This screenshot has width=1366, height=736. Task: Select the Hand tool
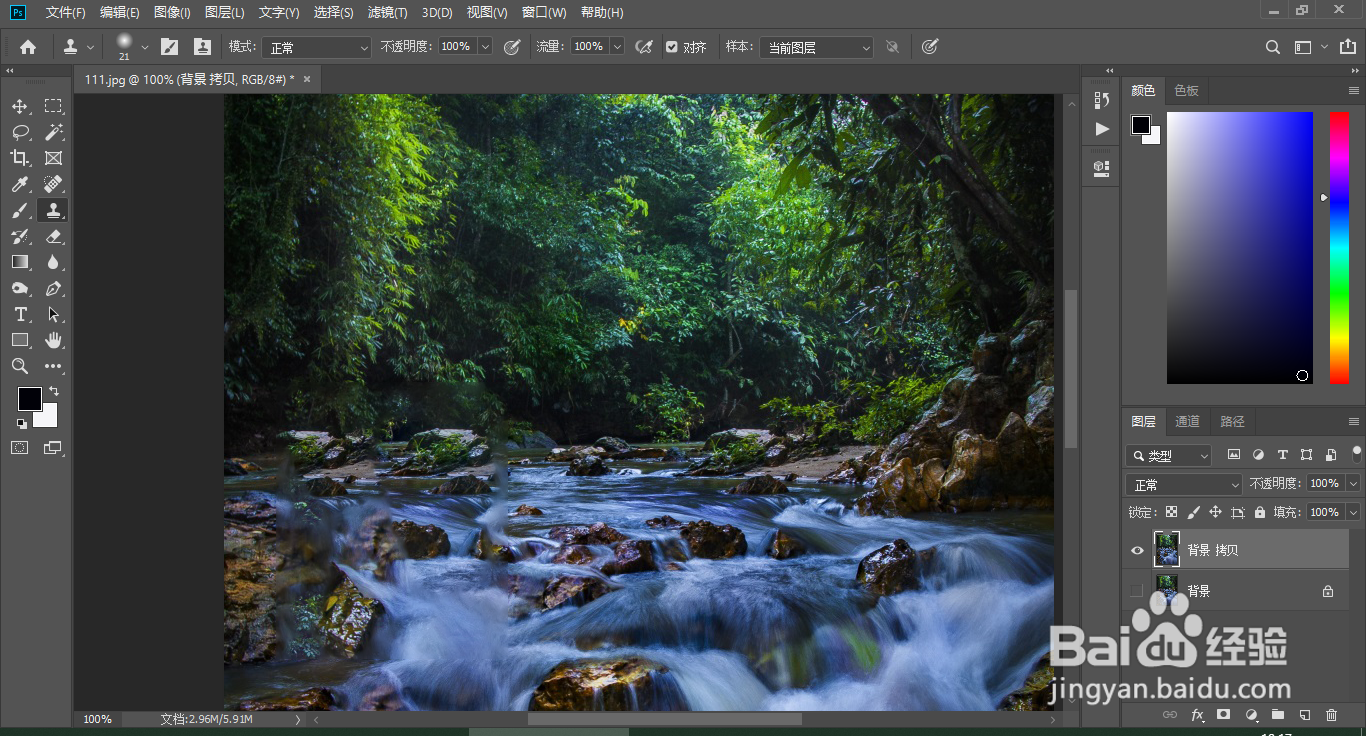53,340
